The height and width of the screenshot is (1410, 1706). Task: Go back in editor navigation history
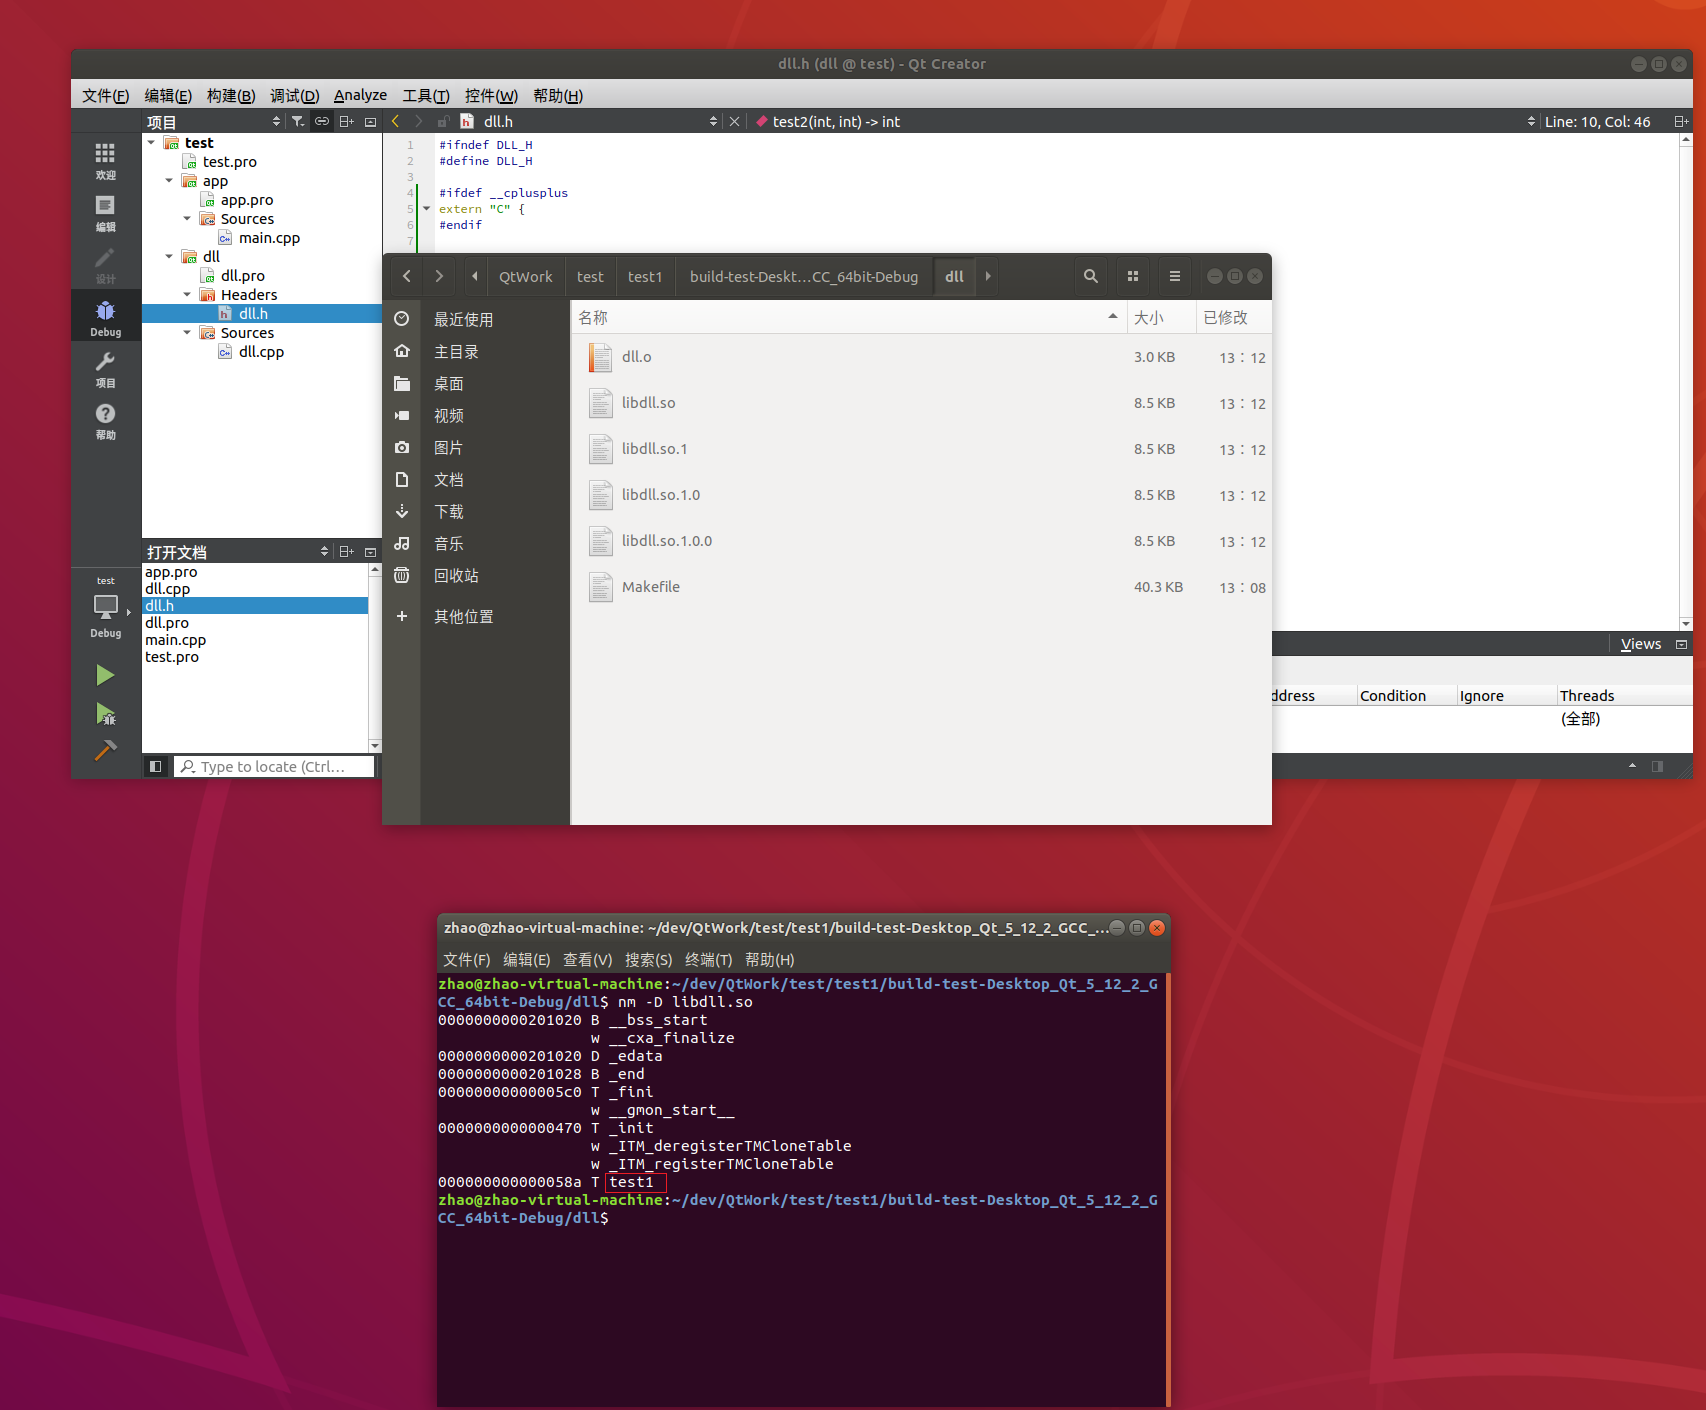point(395,121)
